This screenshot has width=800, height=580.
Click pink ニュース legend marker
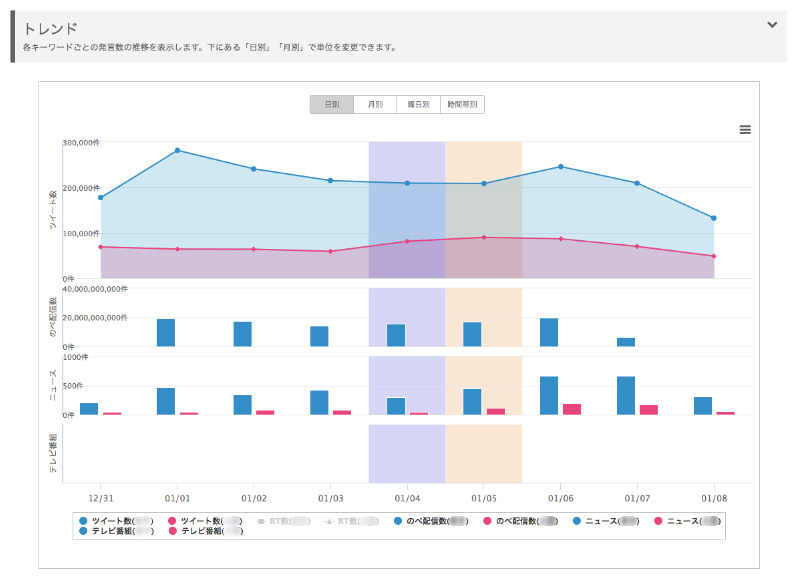[x=658, y=521]
